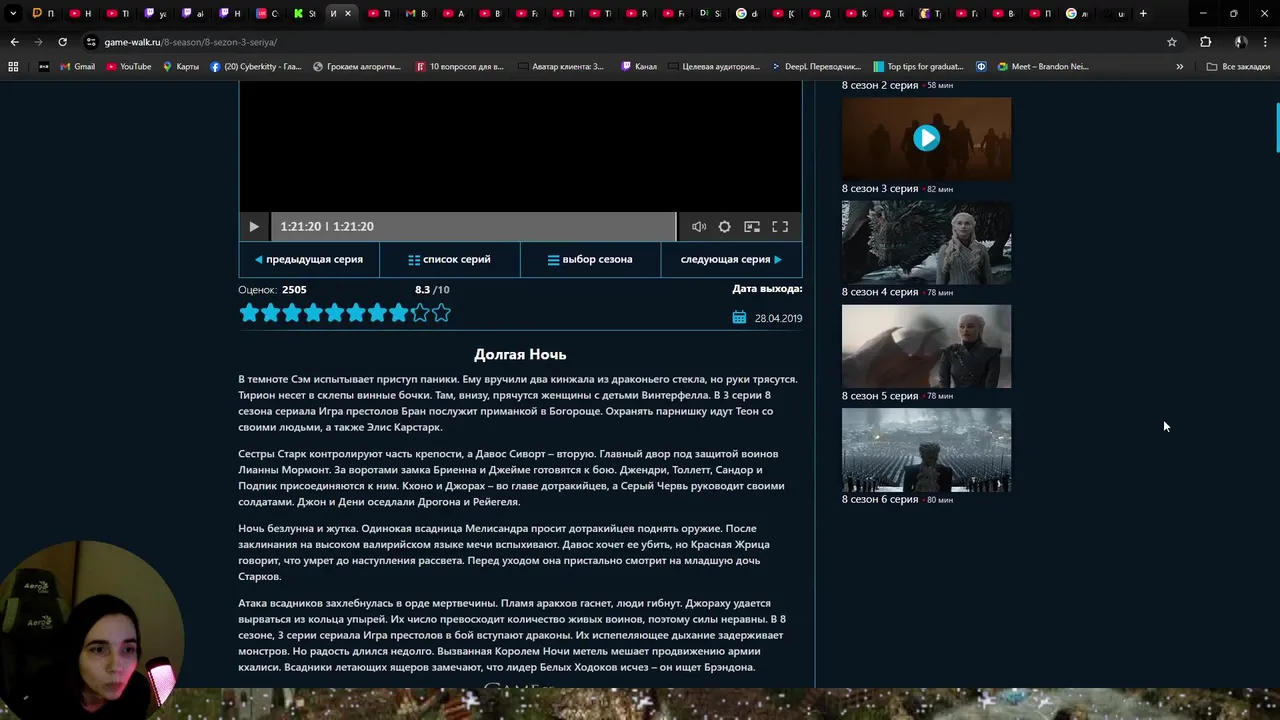Open the Все закладки folder
The width and height of the screenshot is (1280, 720).
click(1238, 67)
